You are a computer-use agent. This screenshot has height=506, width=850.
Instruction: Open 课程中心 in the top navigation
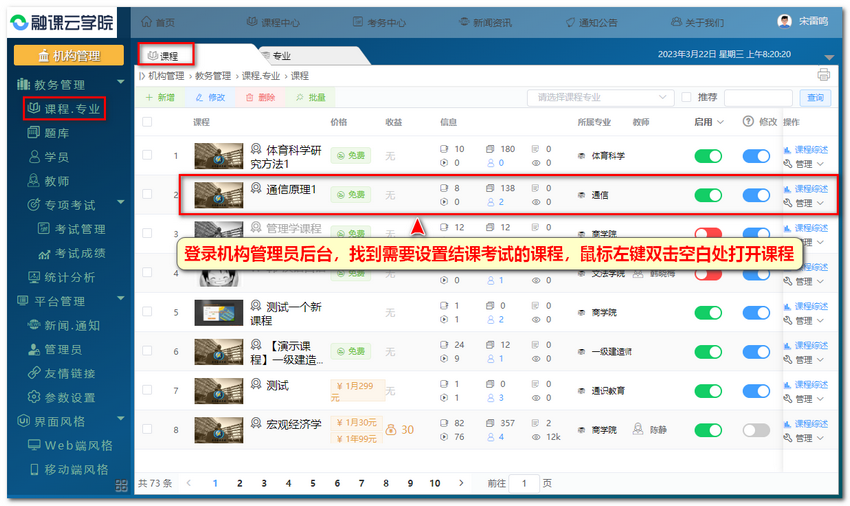click(273, 22)
